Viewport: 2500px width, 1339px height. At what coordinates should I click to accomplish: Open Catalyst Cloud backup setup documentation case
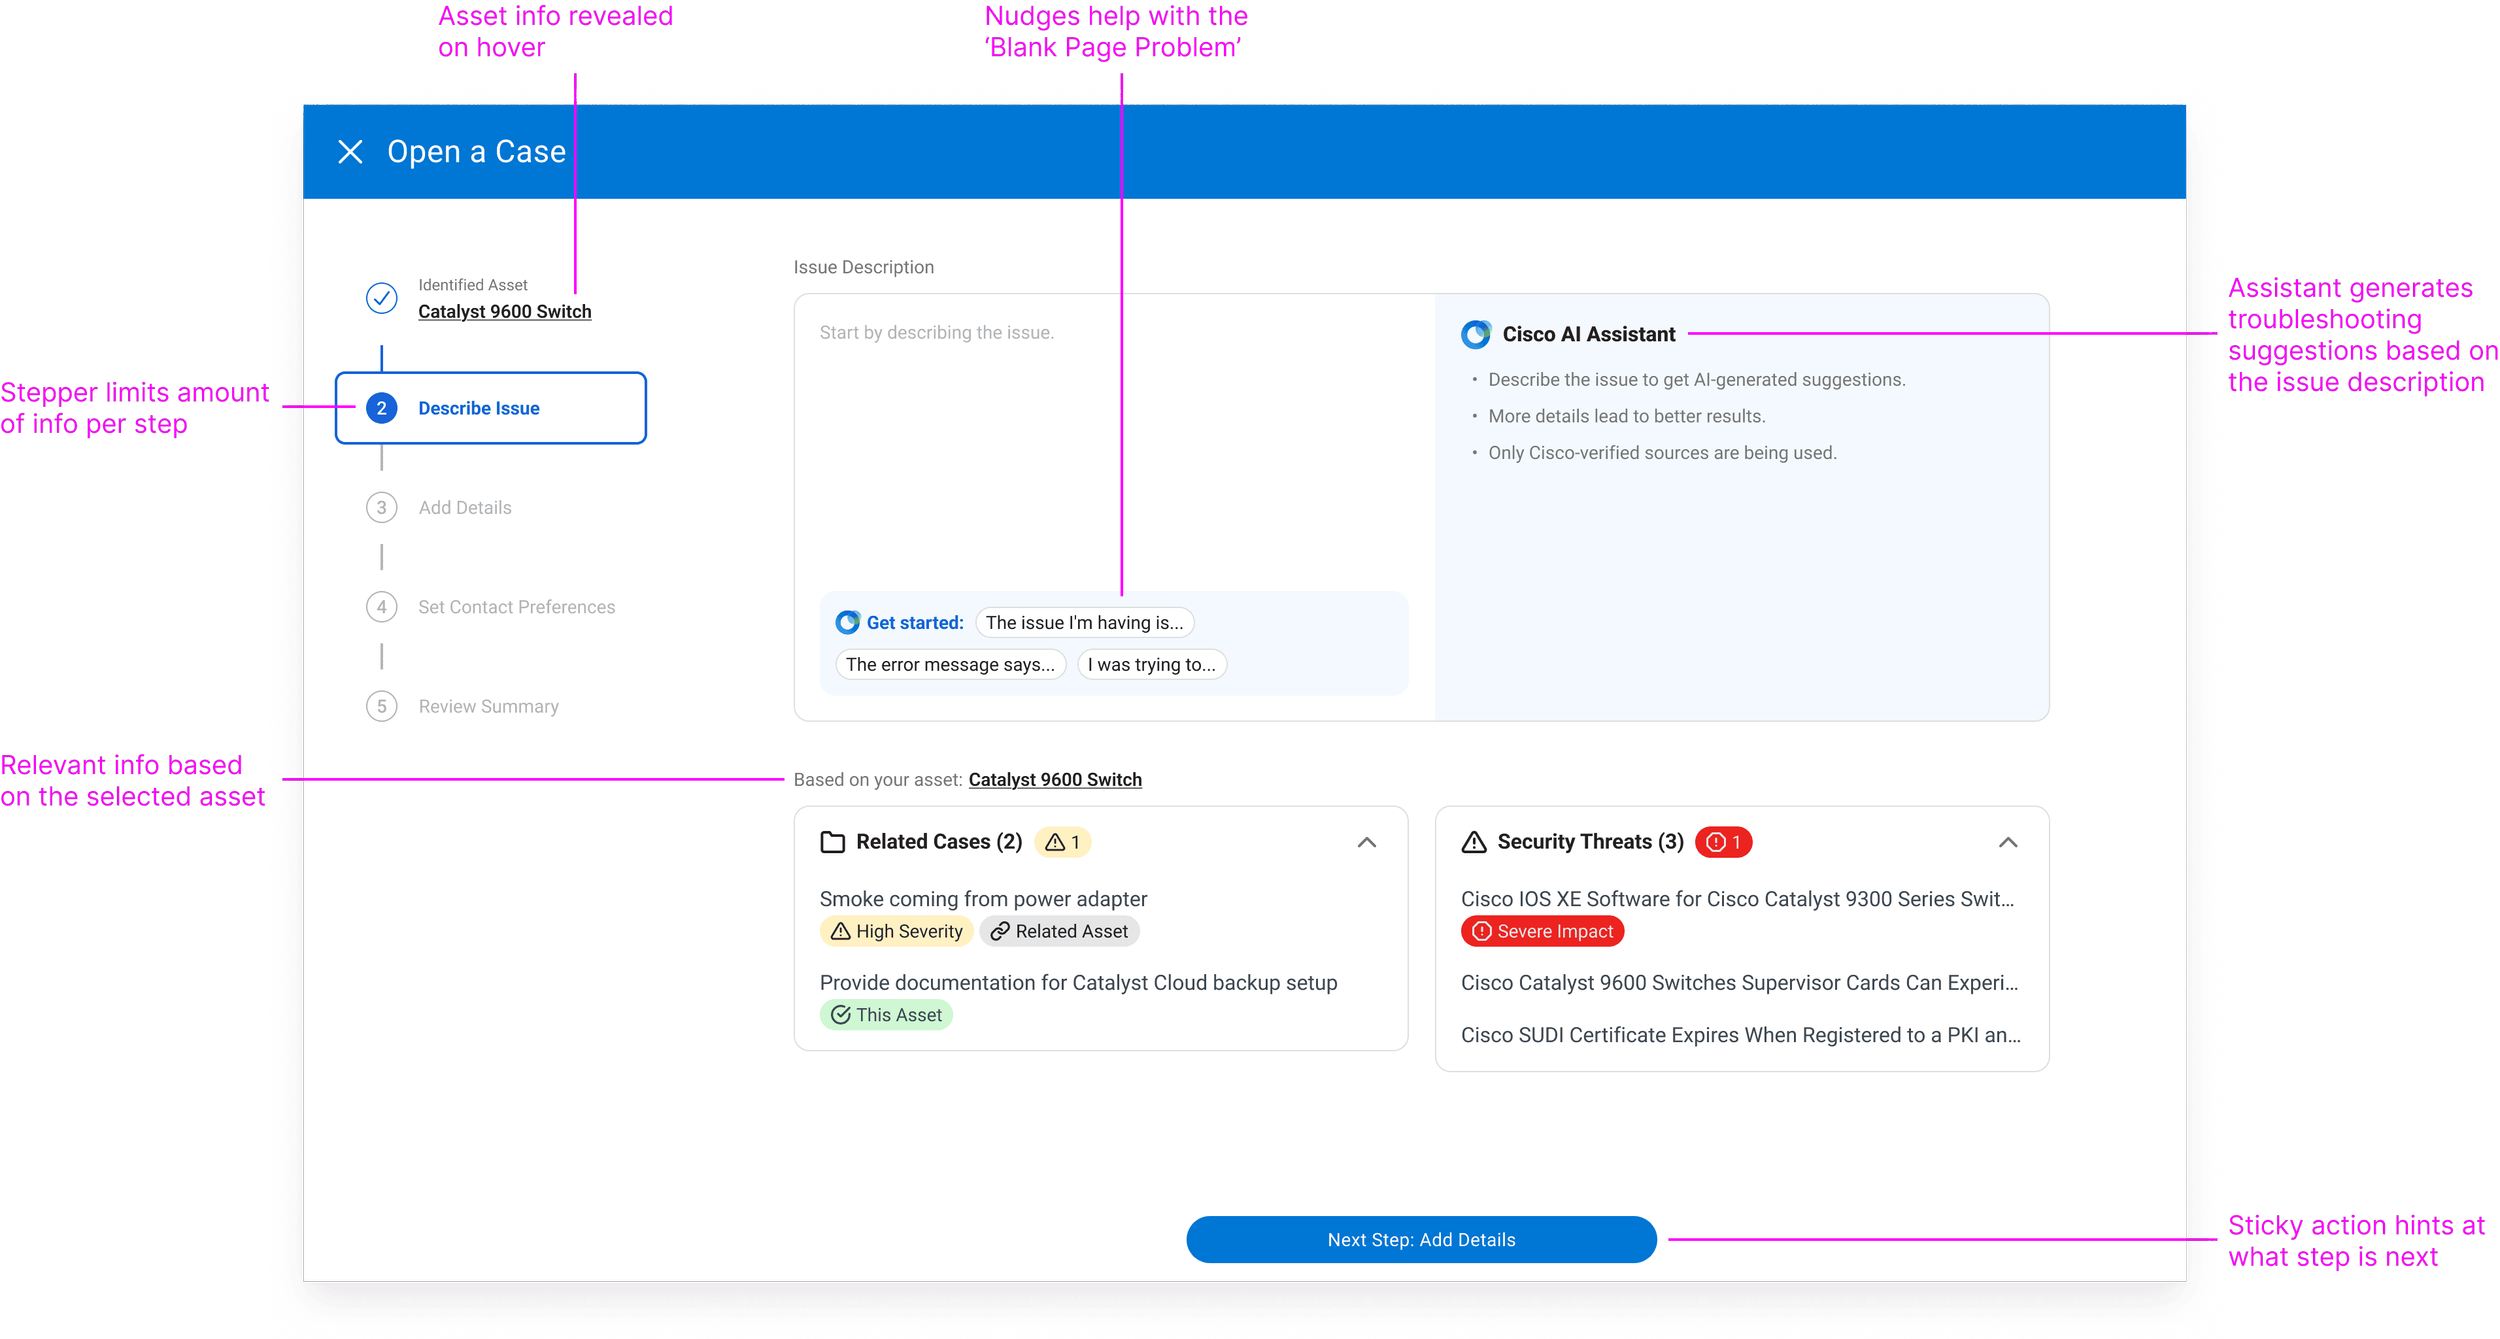tap(1078, 983)
